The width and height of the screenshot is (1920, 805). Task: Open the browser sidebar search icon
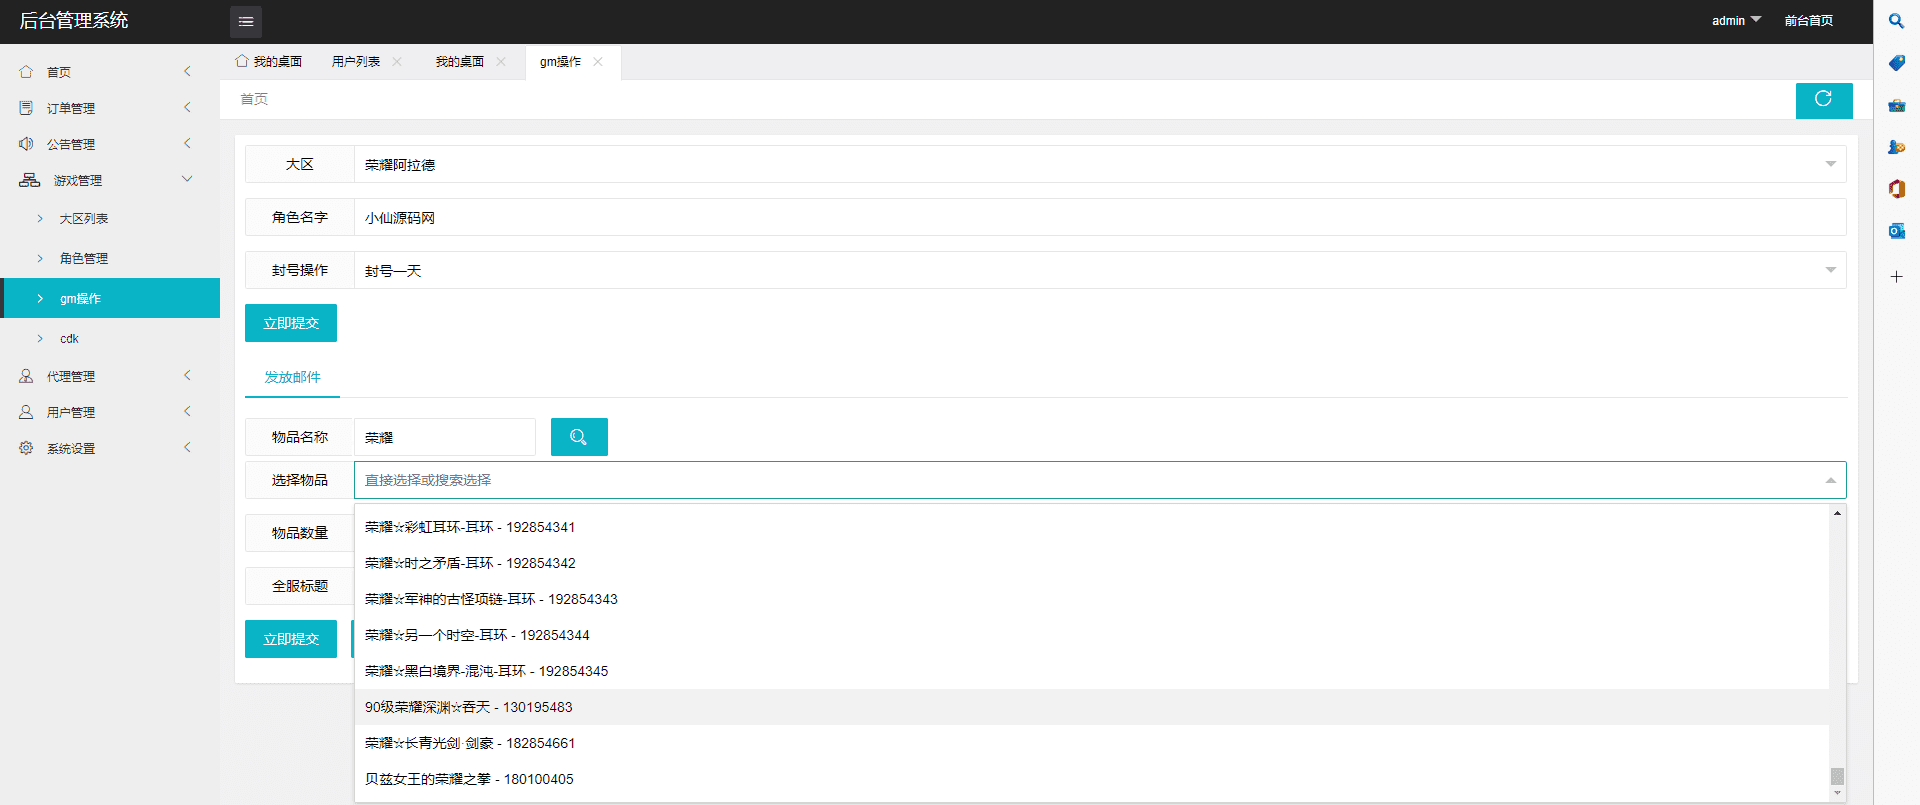click(1896, 21)
